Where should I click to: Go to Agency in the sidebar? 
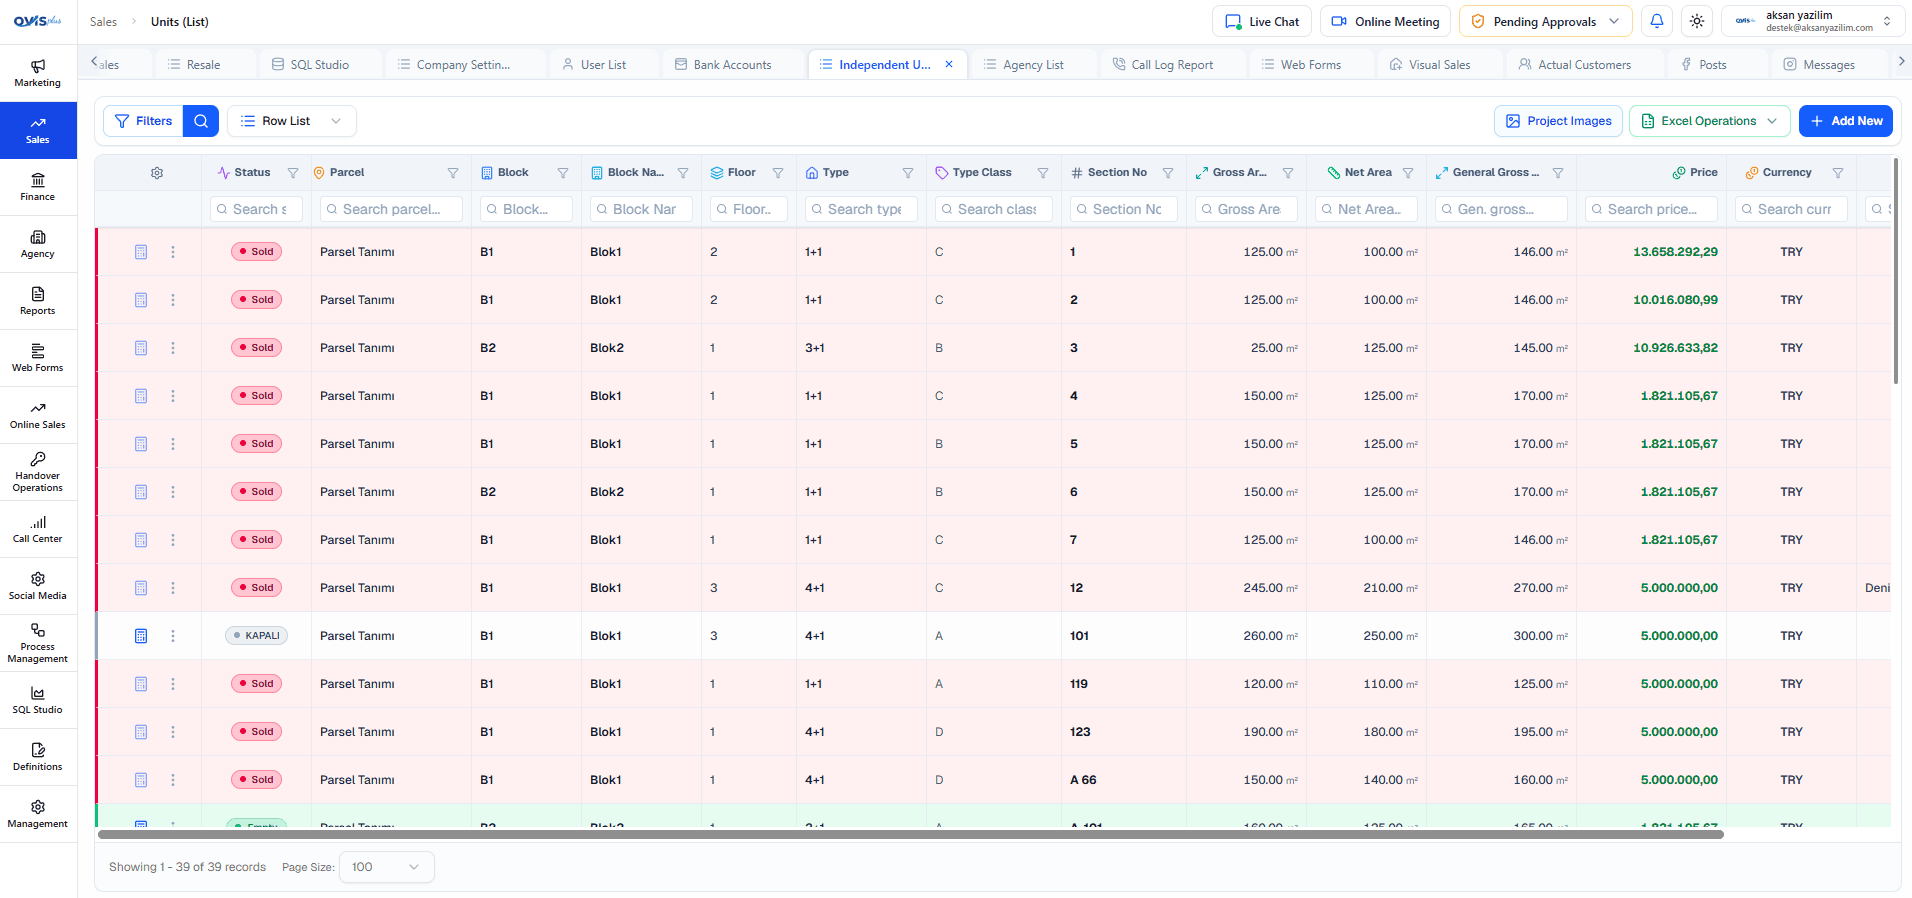coord(38,244)
